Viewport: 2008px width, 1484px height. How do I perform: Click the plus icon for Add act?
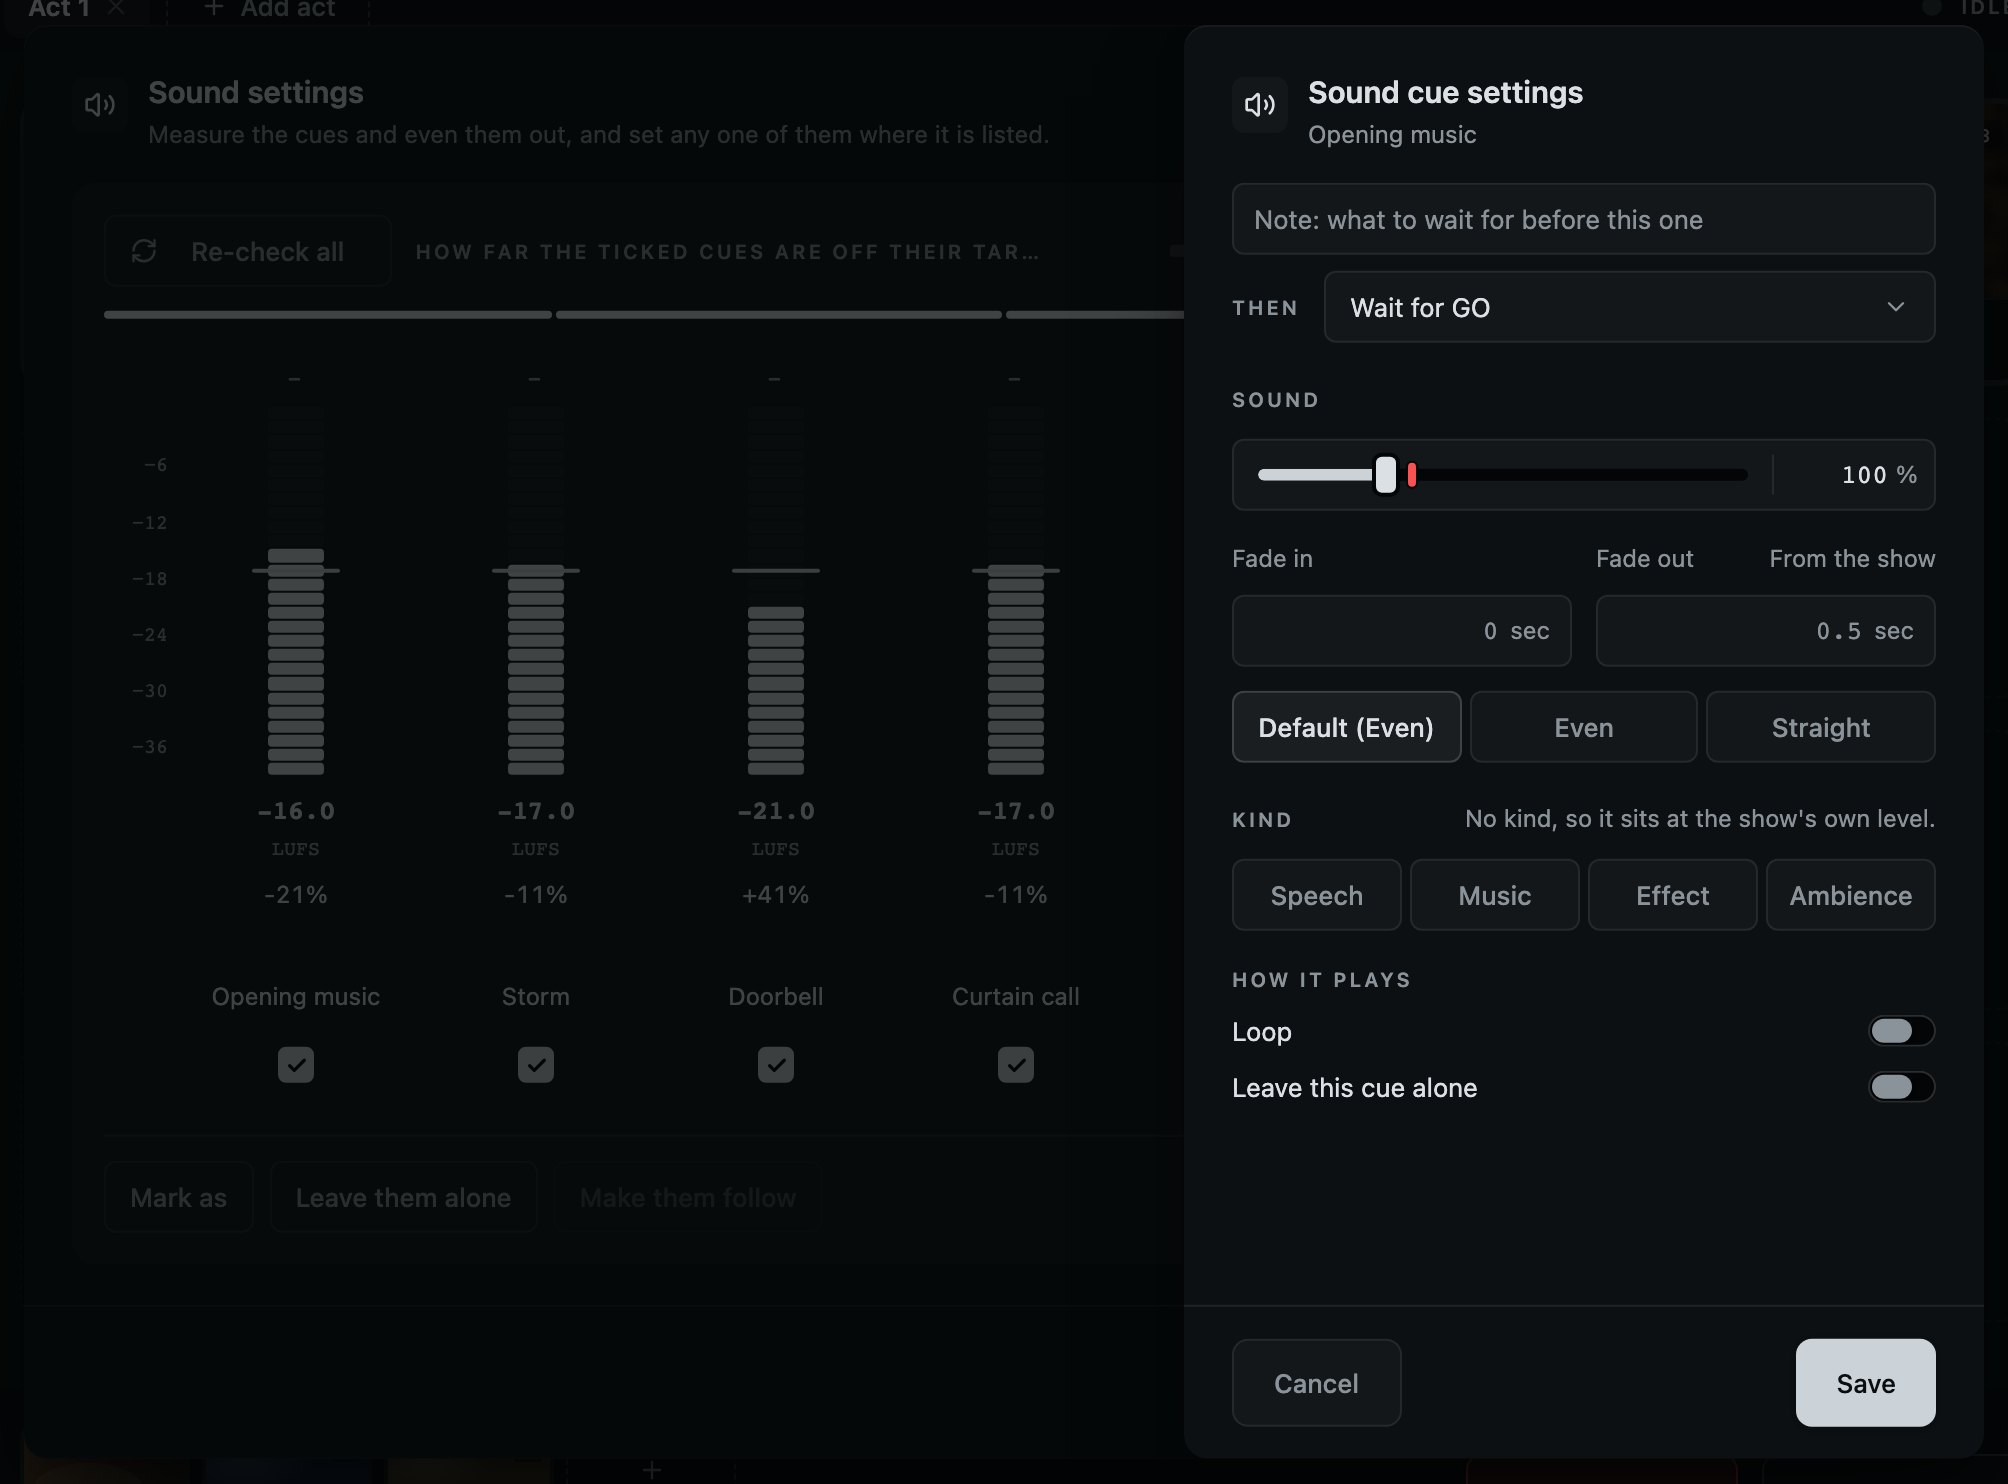click(213, 8)
